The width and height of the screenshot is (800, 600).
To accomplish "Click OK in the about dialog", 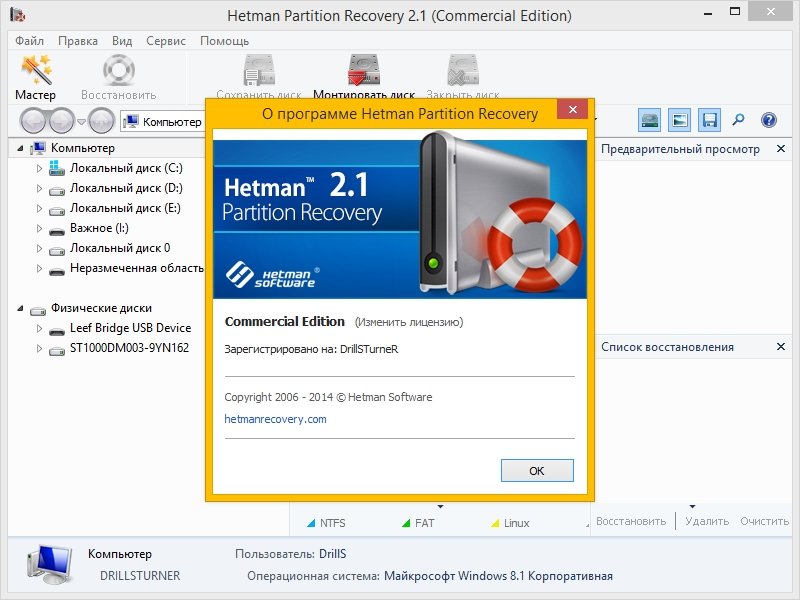I will click(x=537, y=470).
